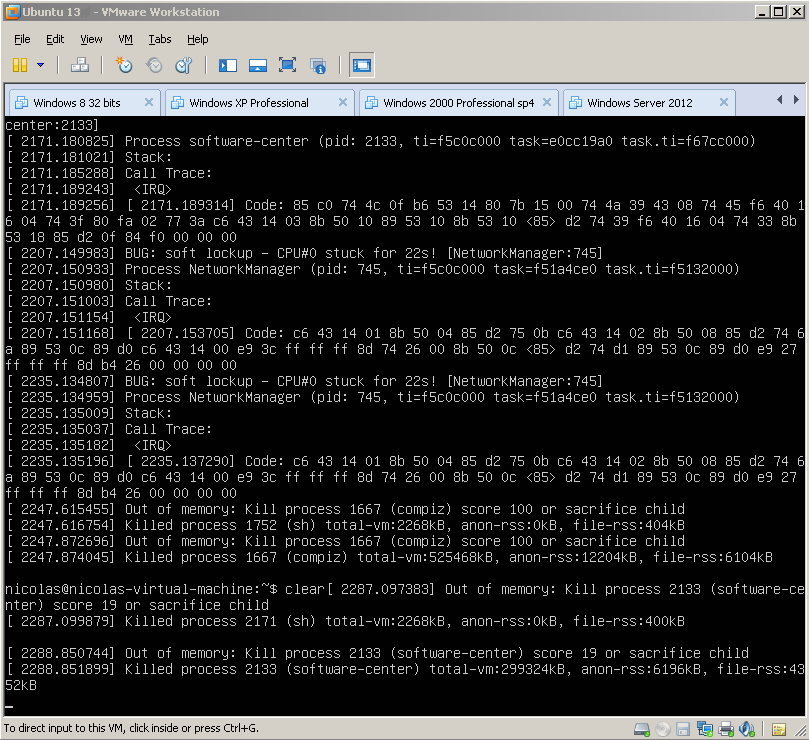
Task: Open the Help menu
Action: pyautogui.click(x=198, y=39)
